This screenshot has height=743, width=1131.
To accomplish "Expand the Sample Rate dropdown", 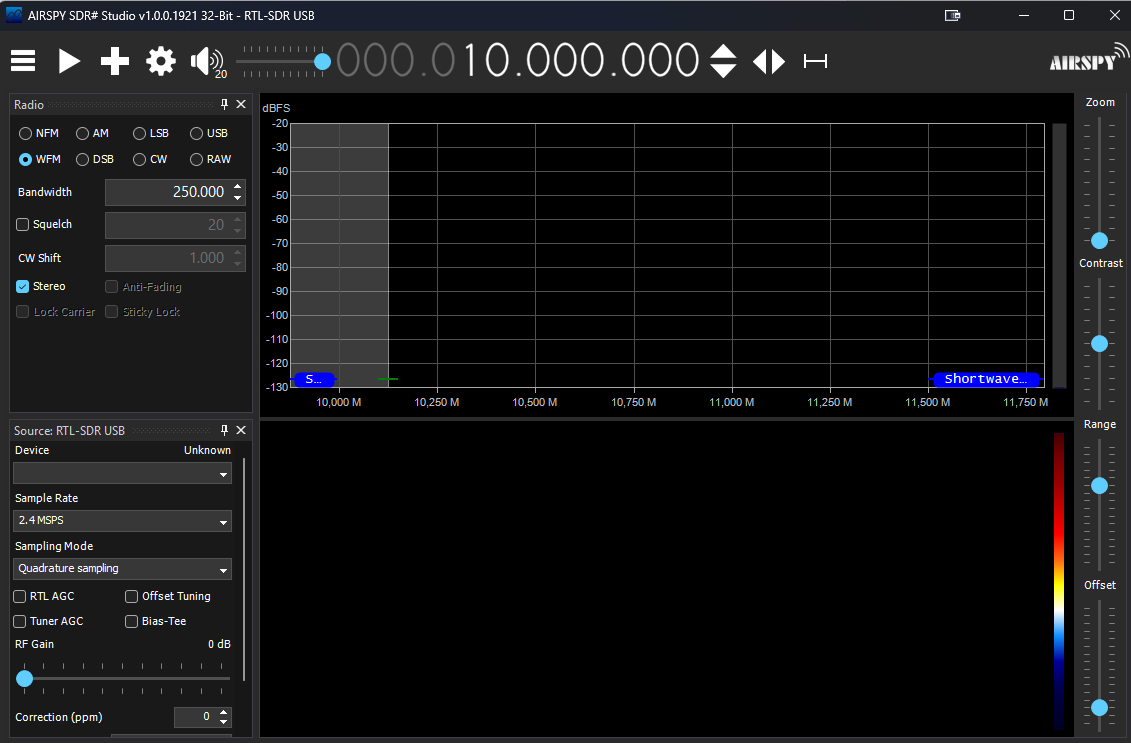I will point(122,521).
